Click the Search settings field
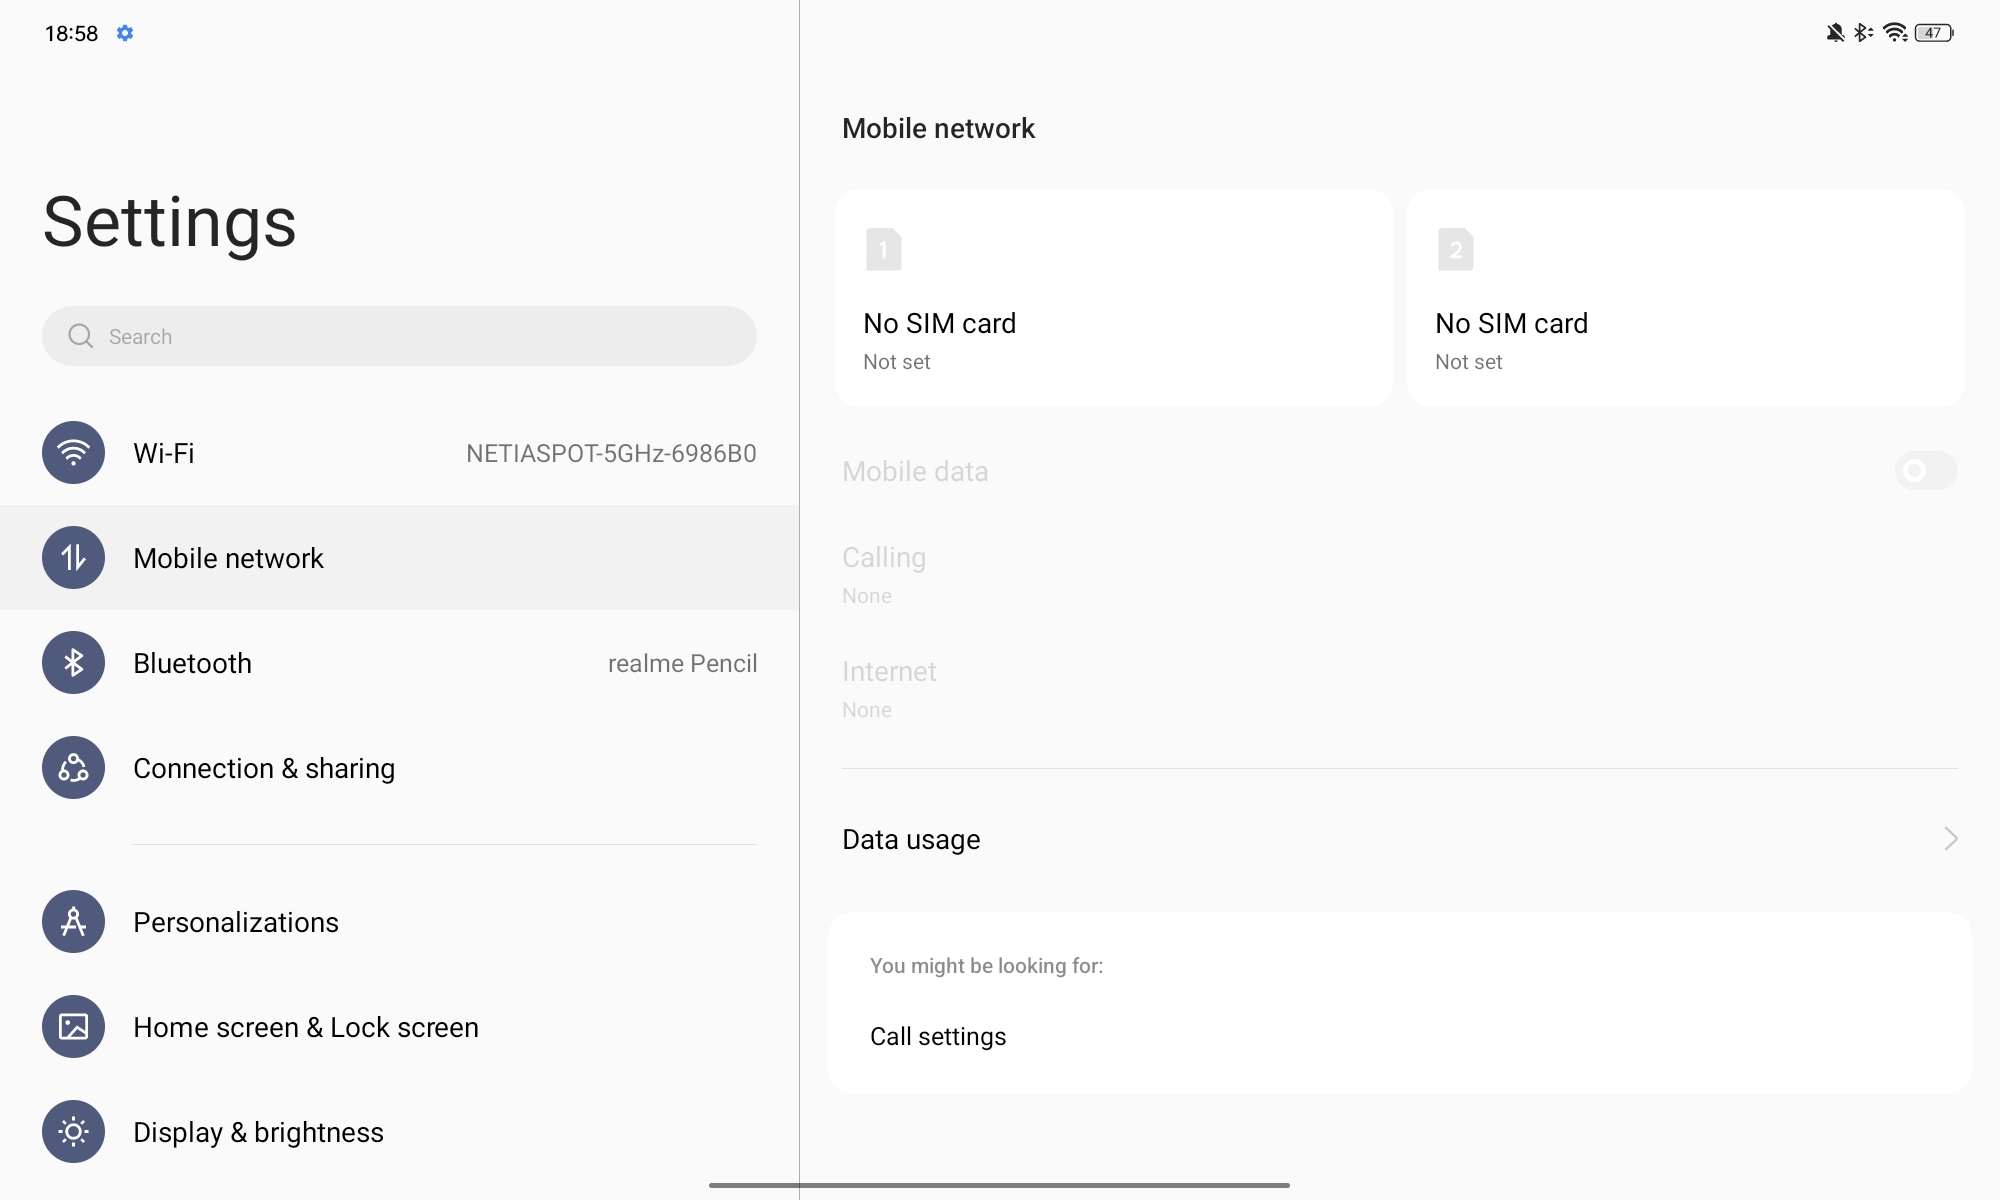 tap(400, 336)
